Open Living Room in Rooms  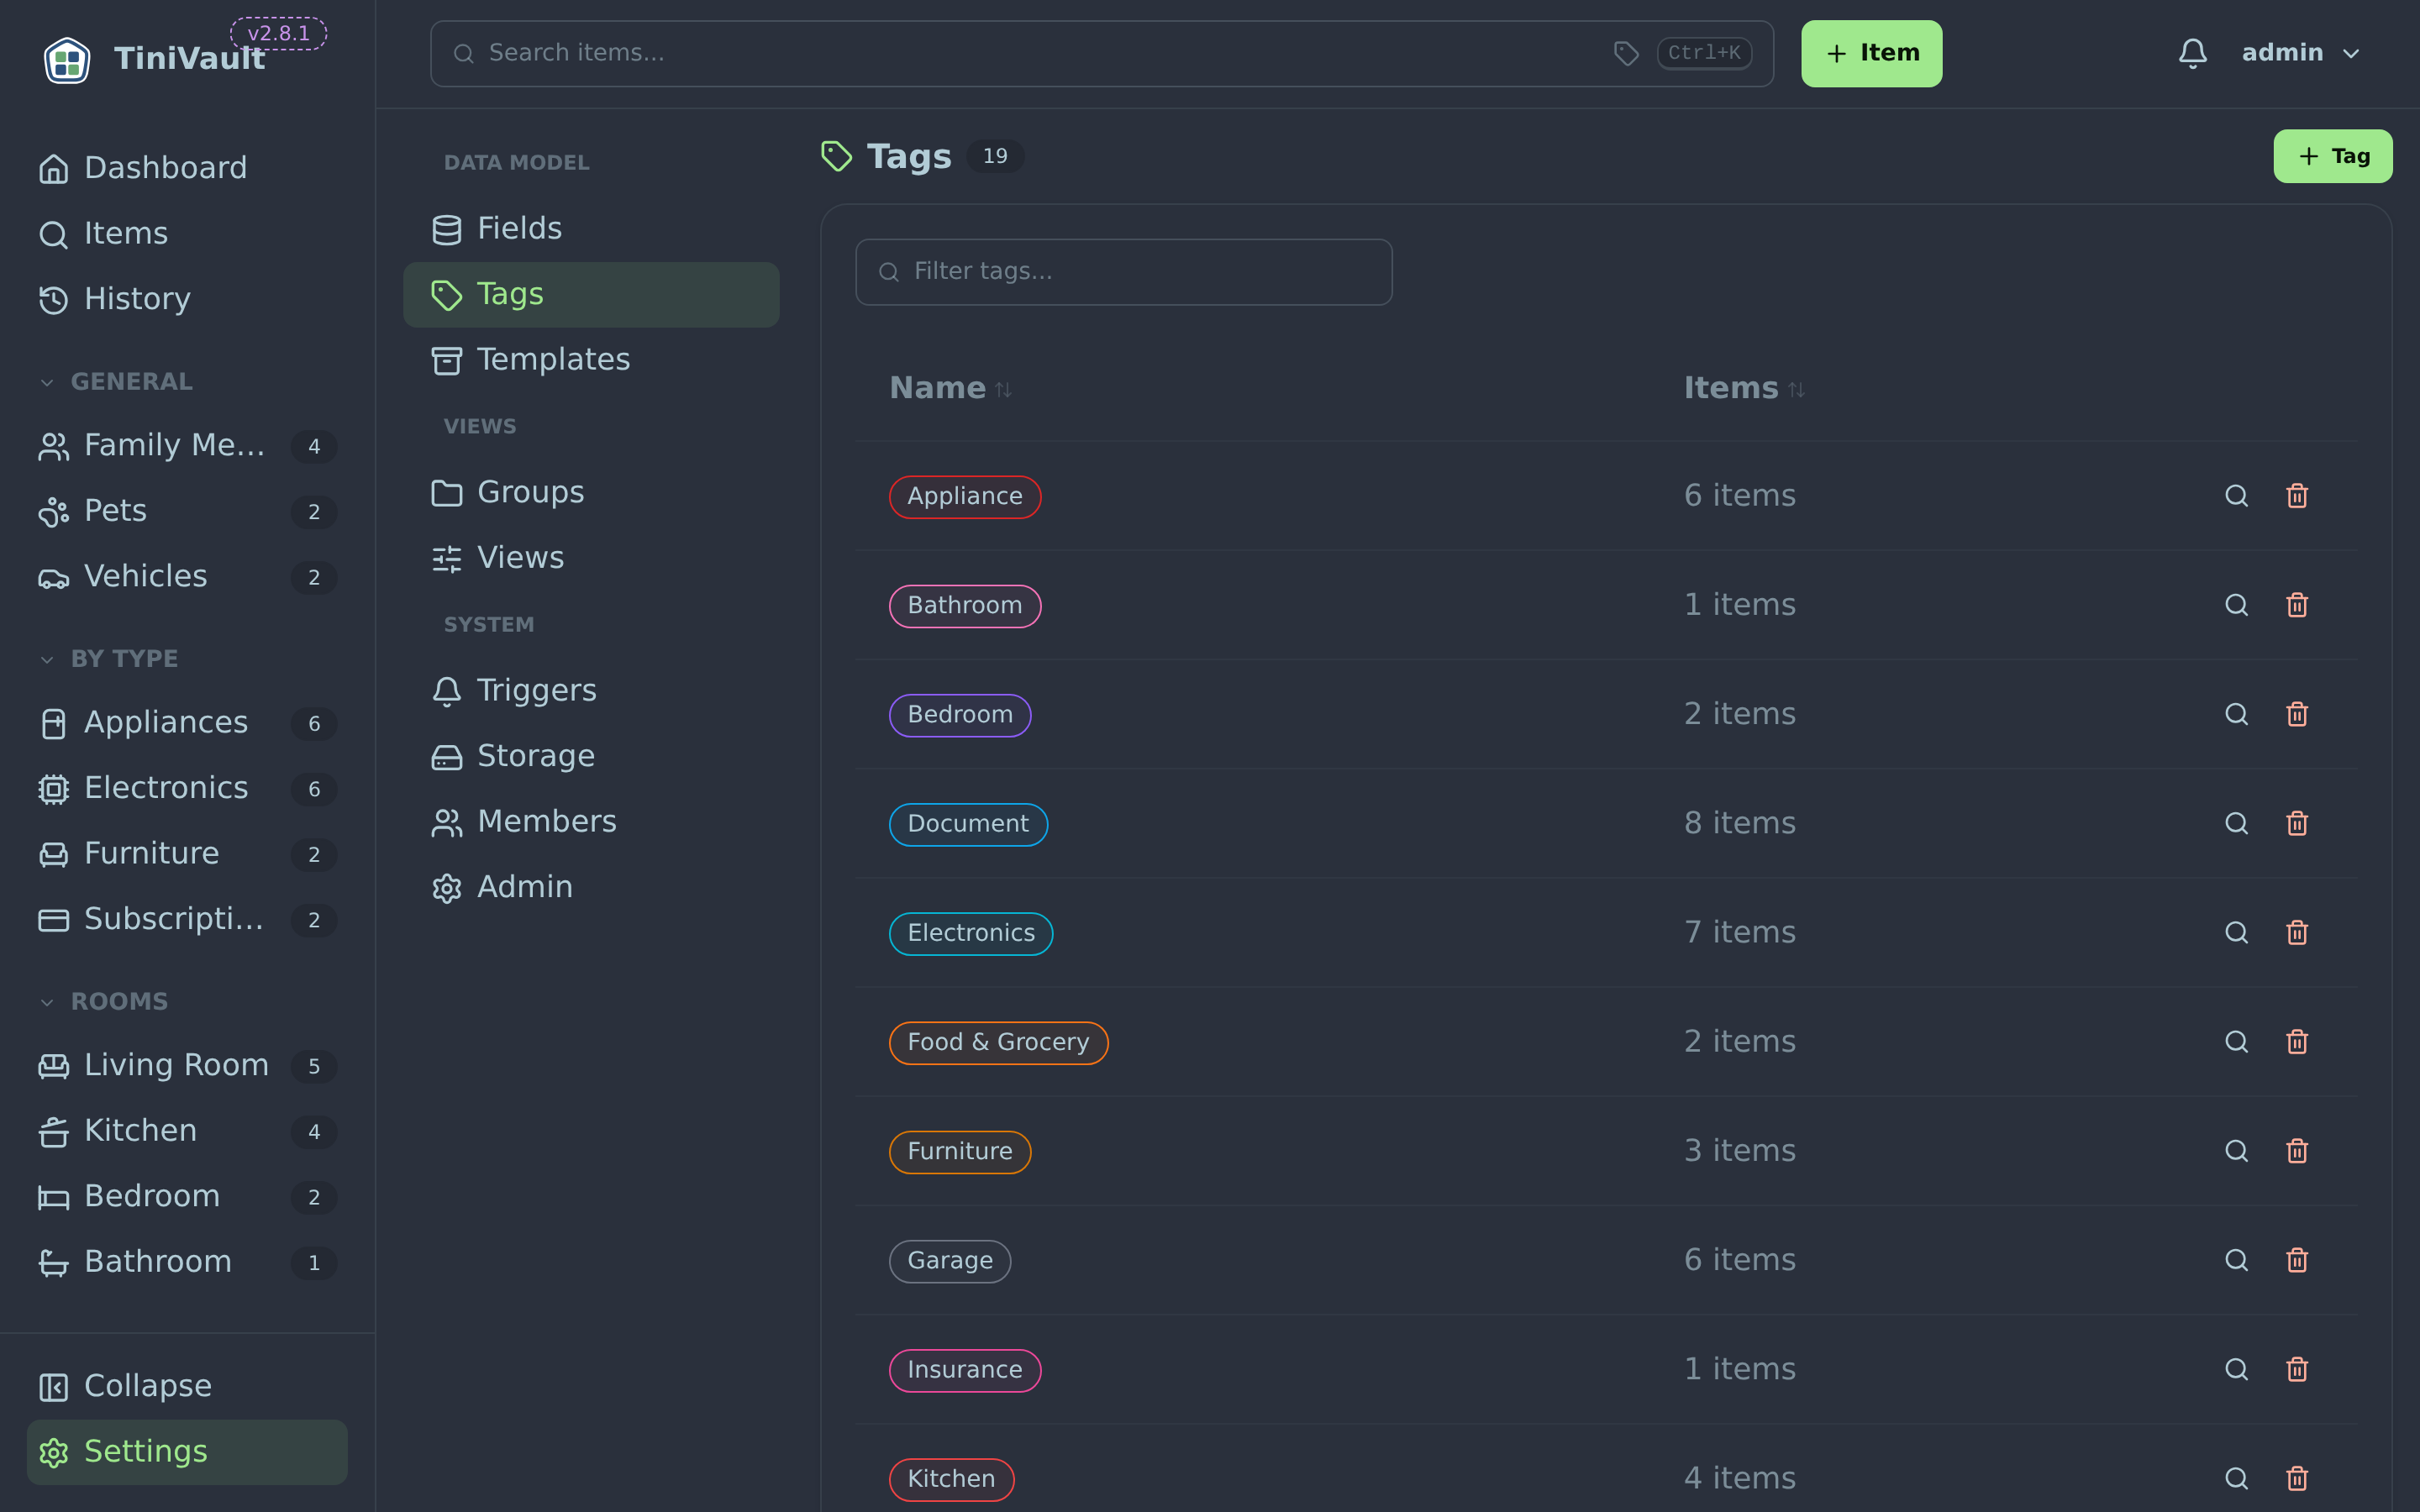187,1066
